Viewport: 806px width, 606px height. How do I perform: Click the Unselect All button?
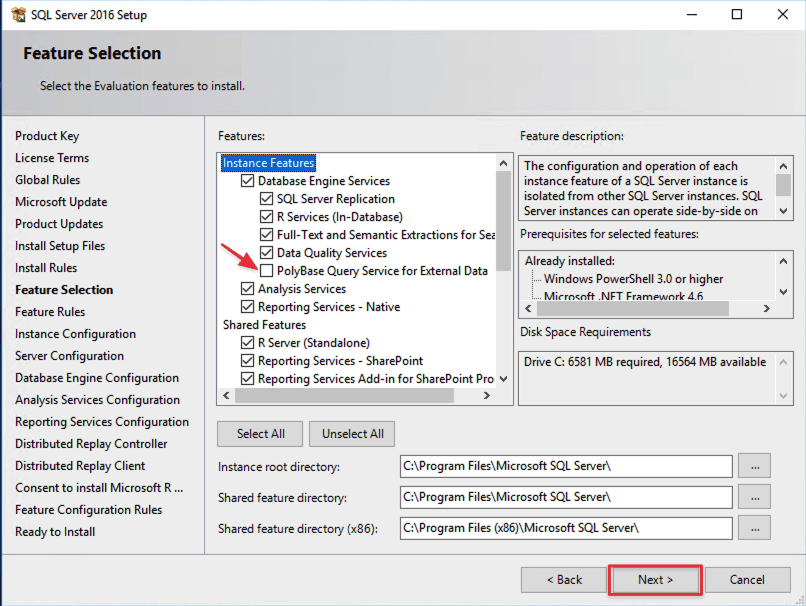click(x=352, y=434)
